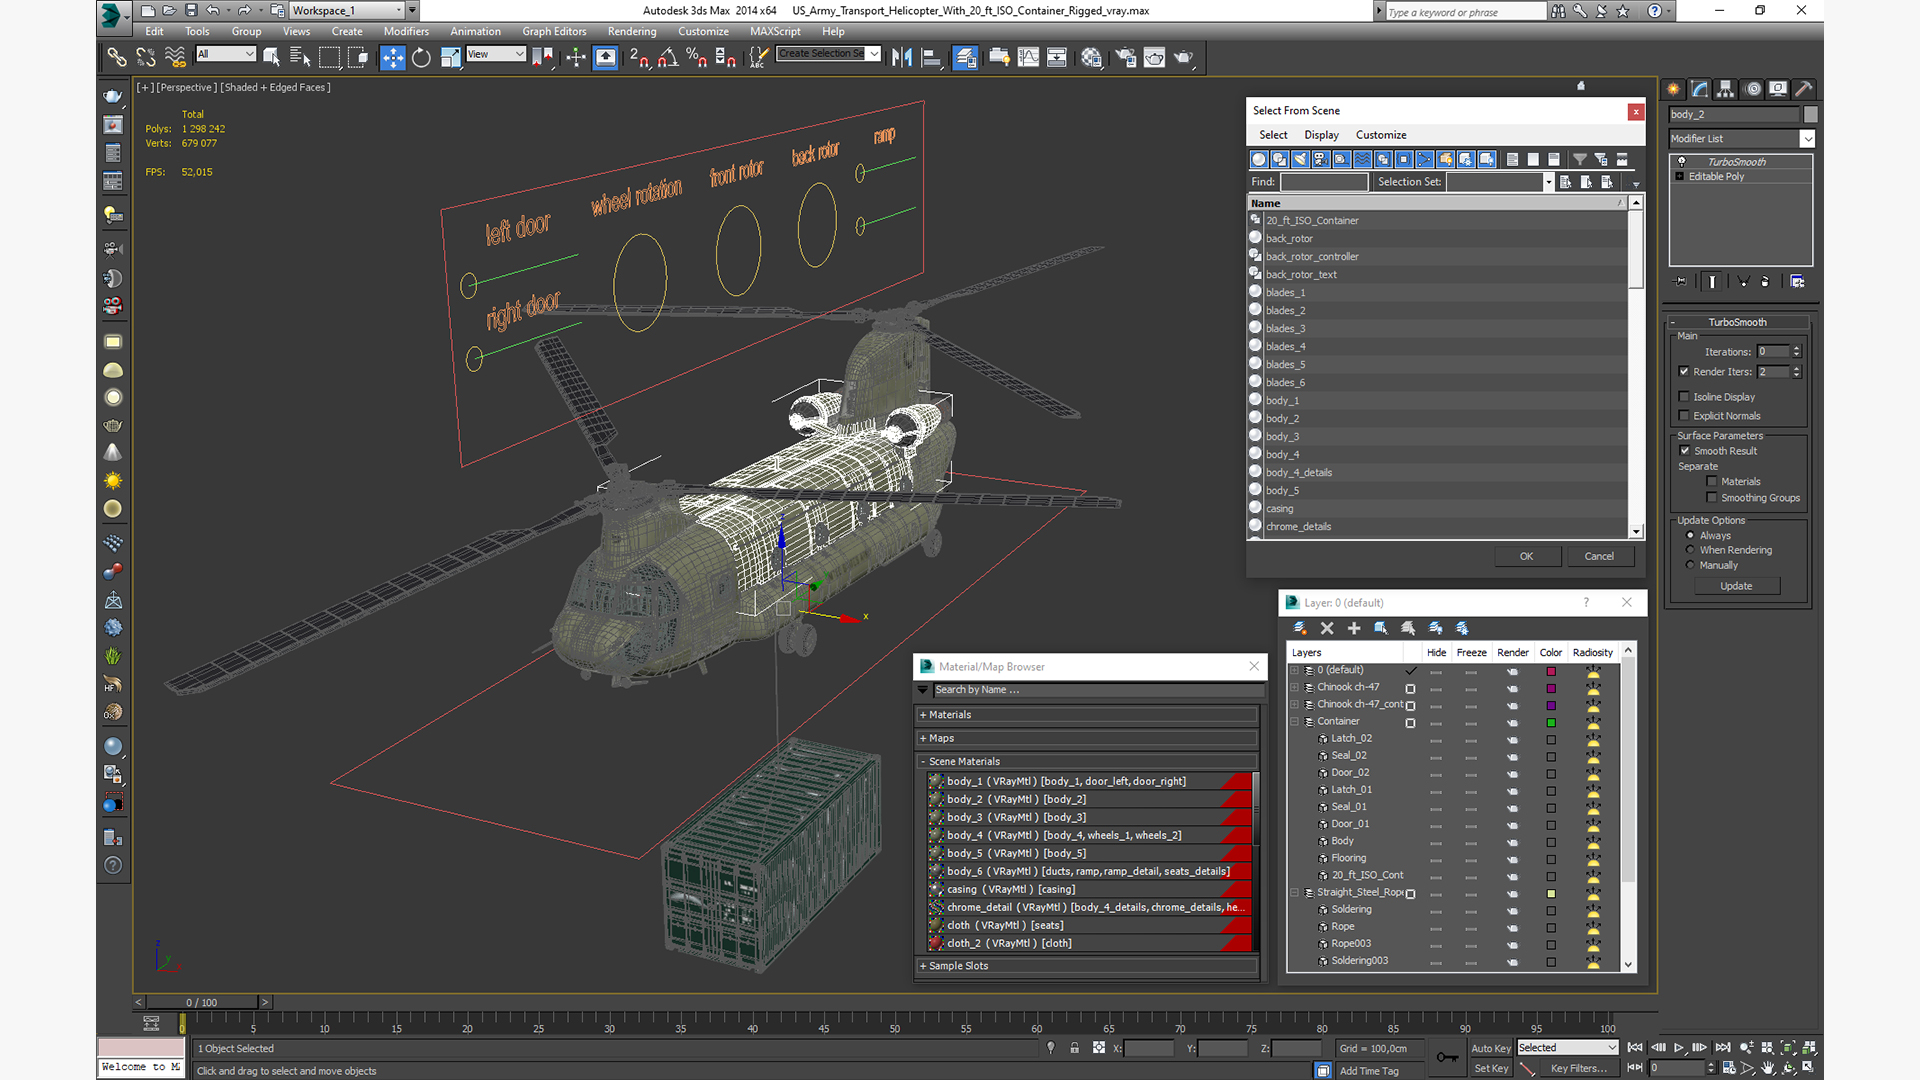Open Render Setup teapot icon

1126,57
